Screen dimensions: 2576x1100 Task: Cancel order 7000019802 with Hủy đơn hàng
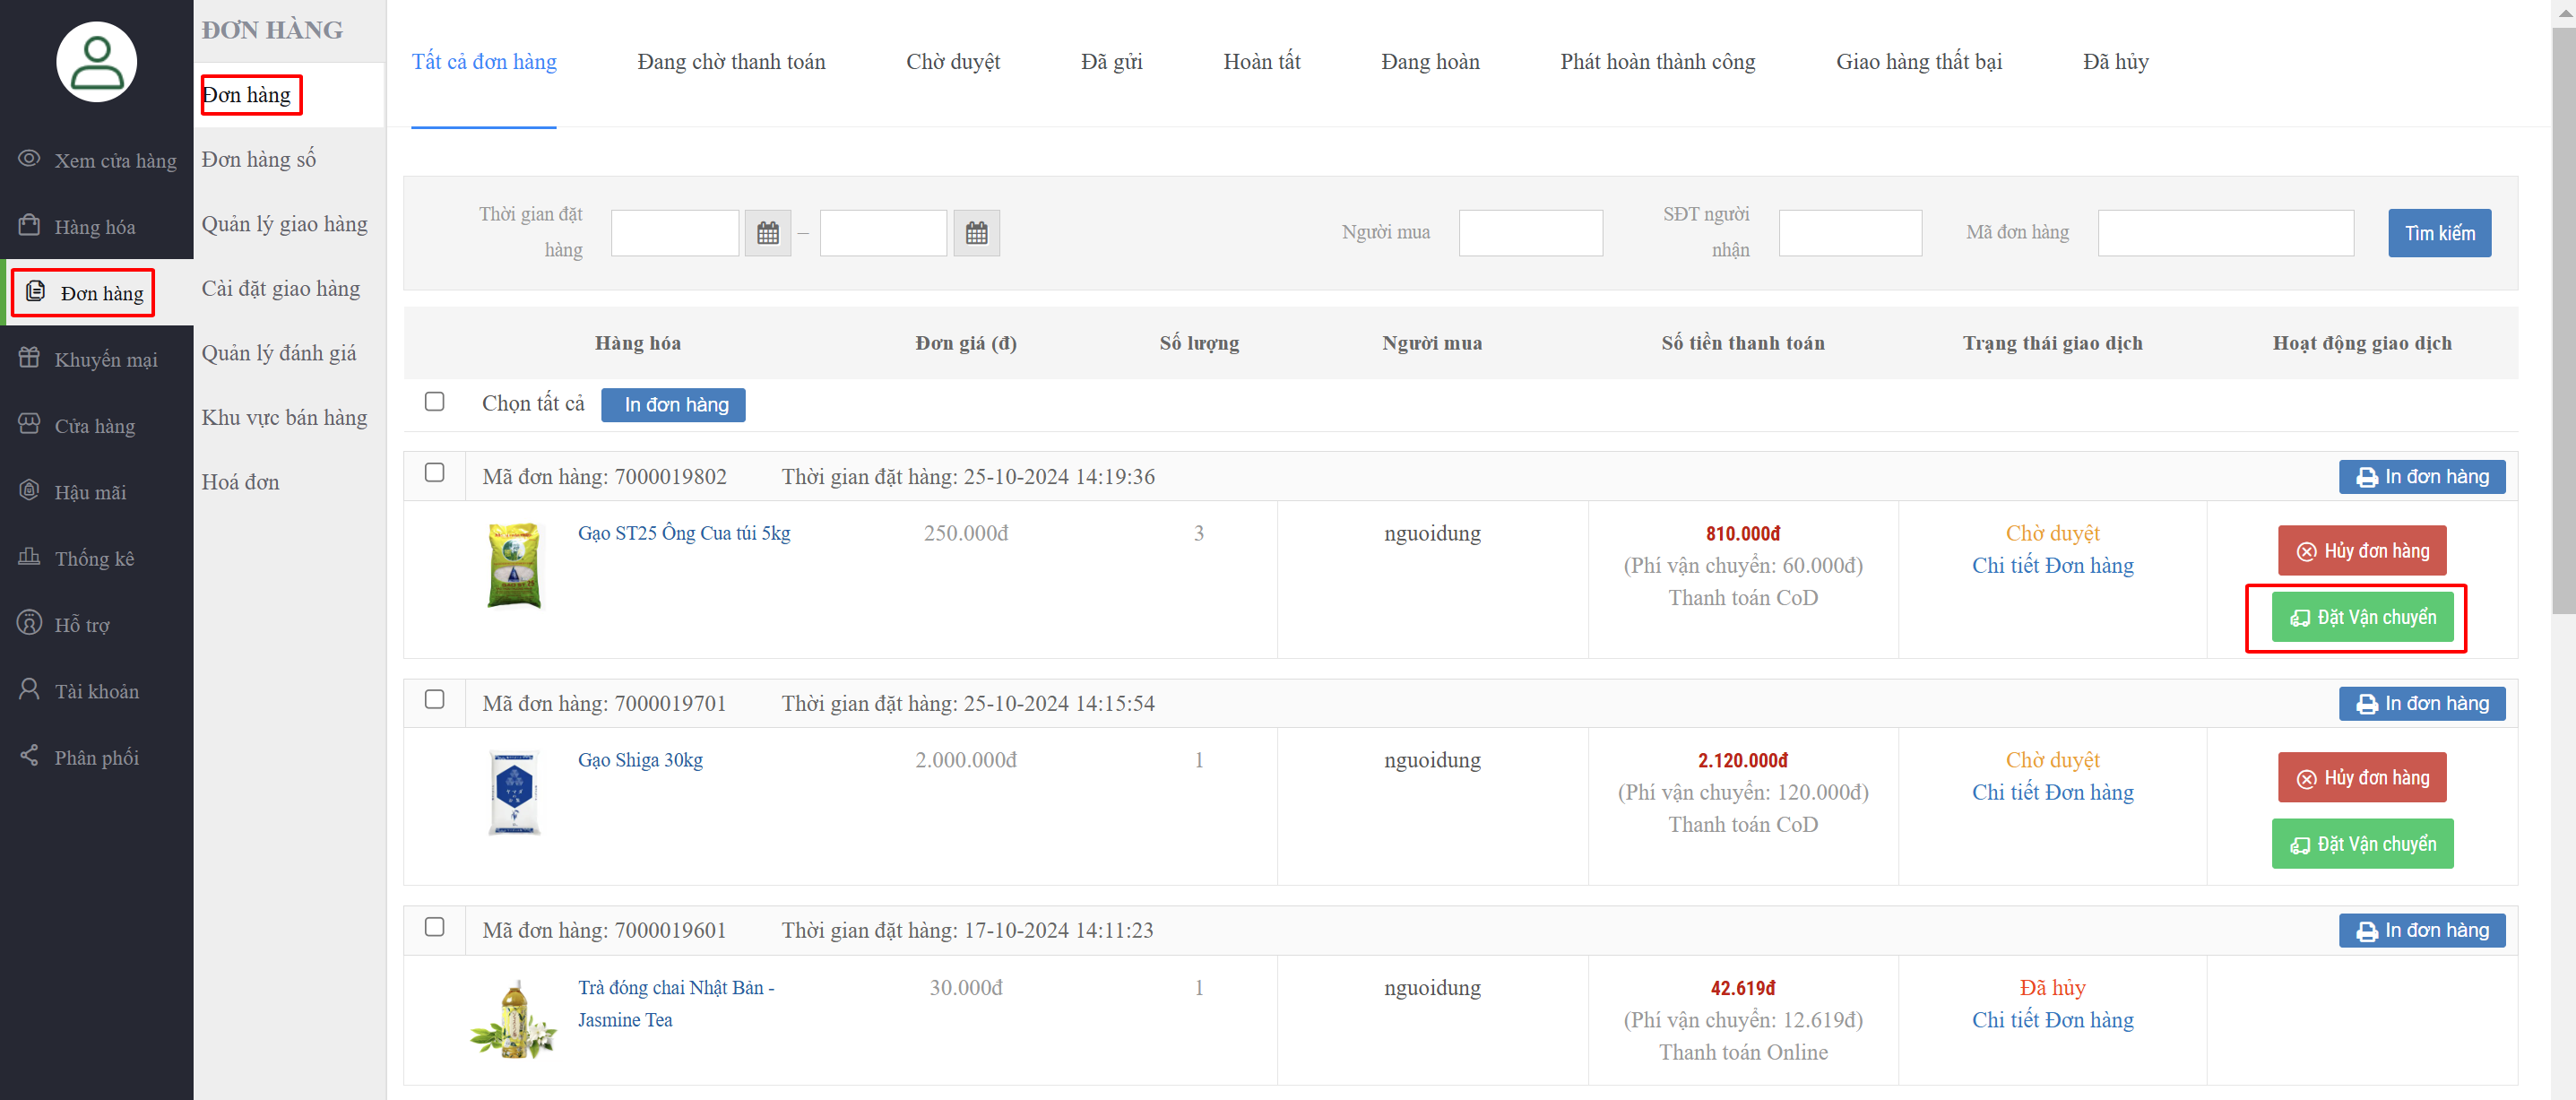pyautogui.click(x=2361, y=551)
